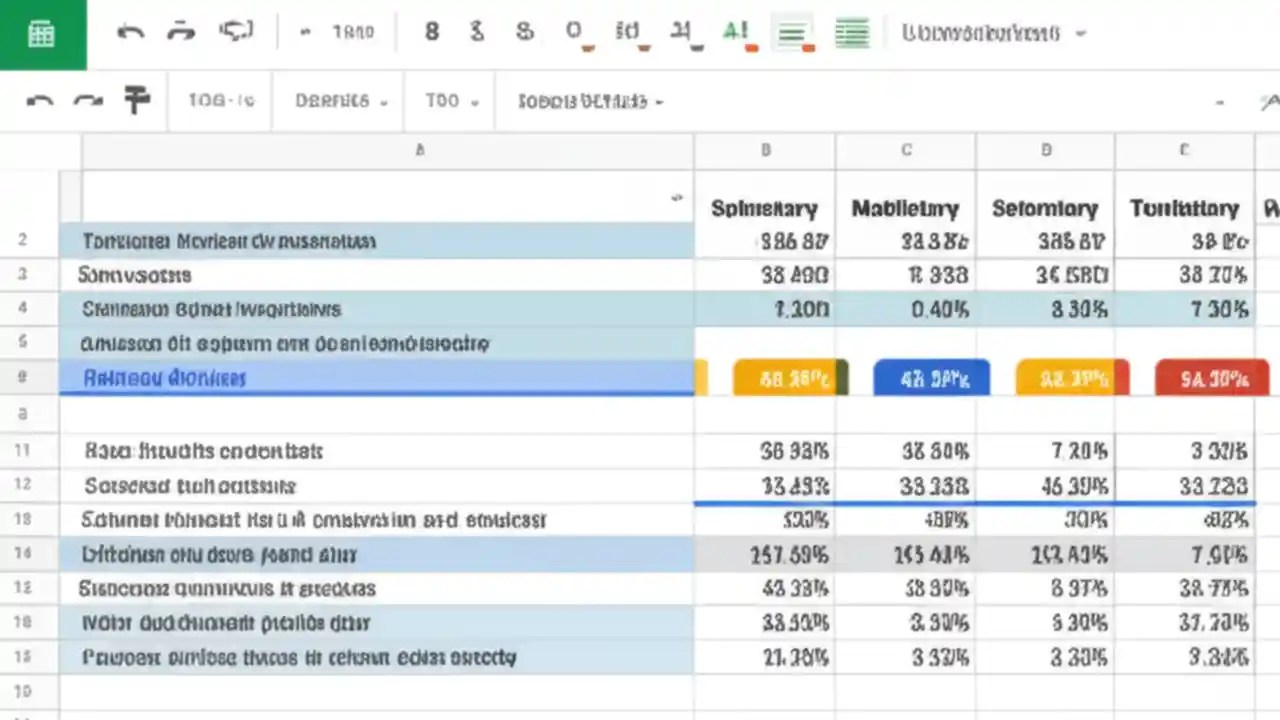1280x720 pixels.
Task: Set left alignment using the align icon
Action: click(792, 31)
